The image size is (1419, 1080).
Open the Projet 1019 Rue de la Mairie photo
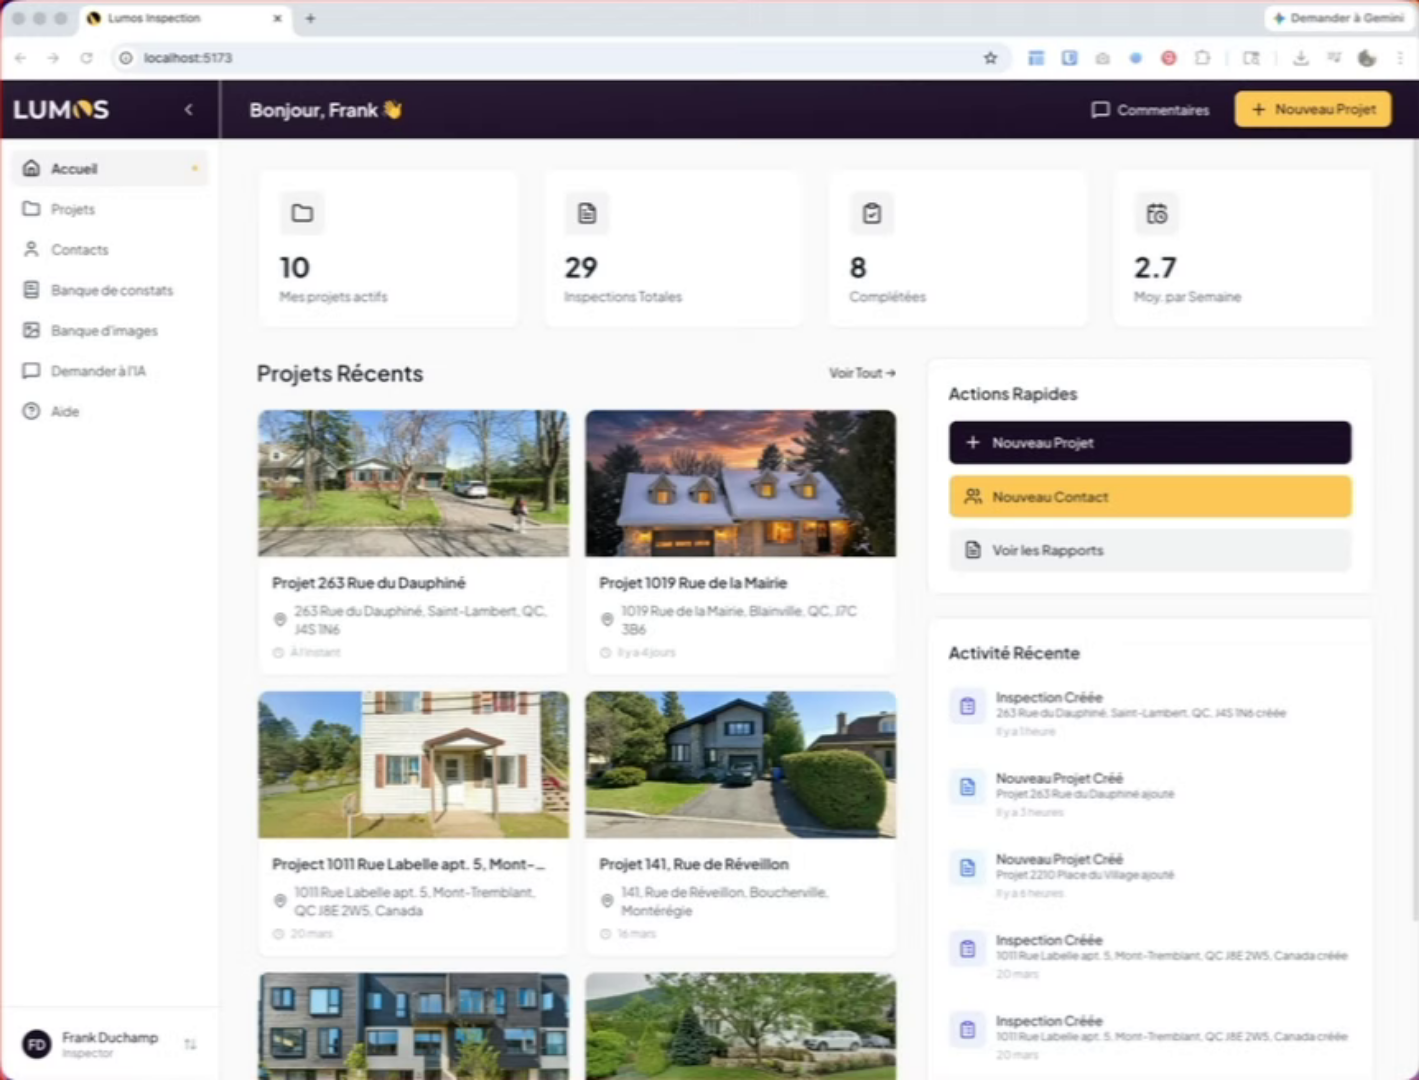[740, 483]
